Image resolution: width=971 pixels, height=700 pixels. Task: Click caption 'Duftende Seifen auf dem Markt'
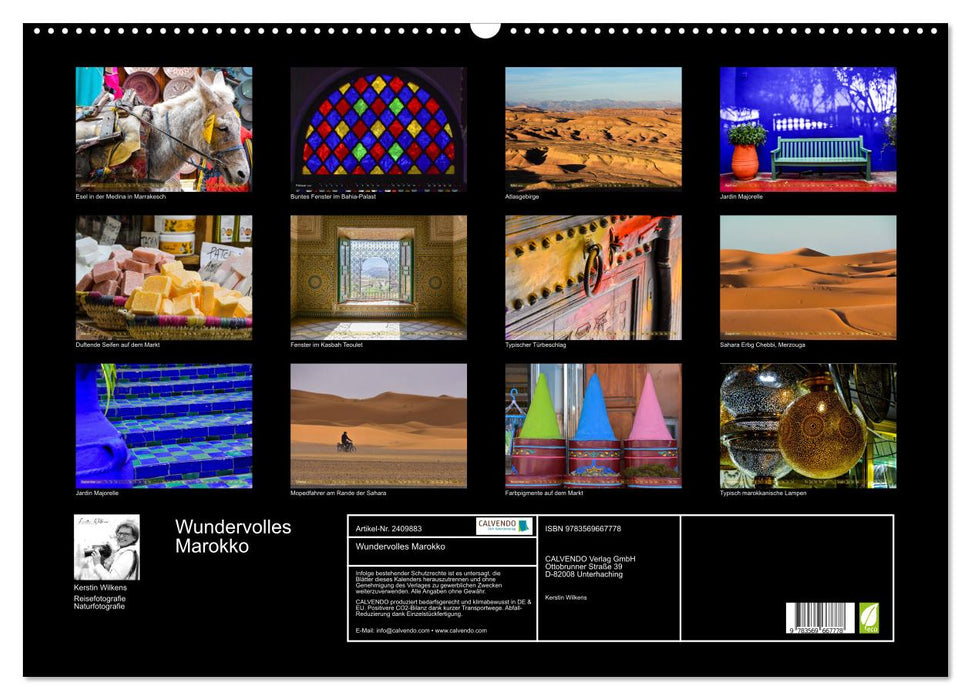(x=118, y=344)
